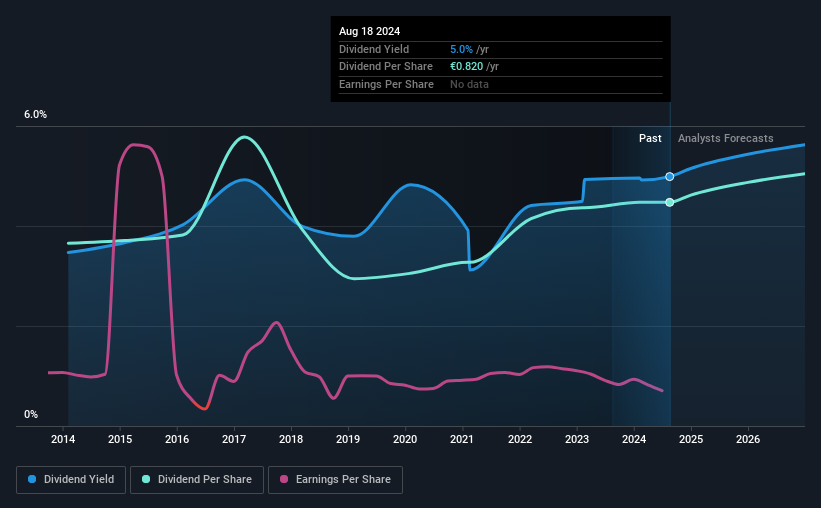Click the Analysts Forecasts label
The image size is (821, 508).
pos(726,138)
